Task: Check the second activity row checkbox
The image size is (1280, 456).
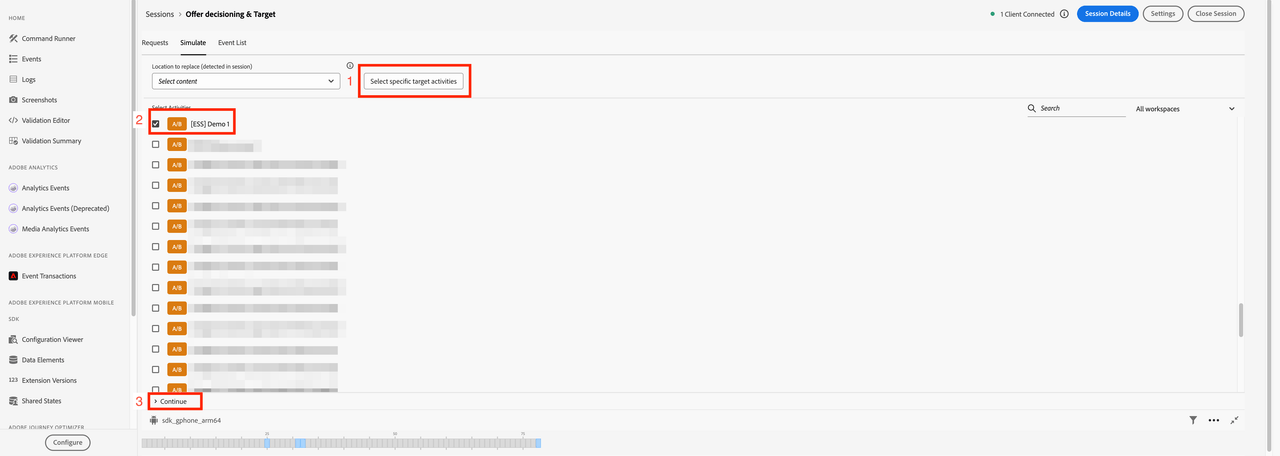Action: coord(155,145)
